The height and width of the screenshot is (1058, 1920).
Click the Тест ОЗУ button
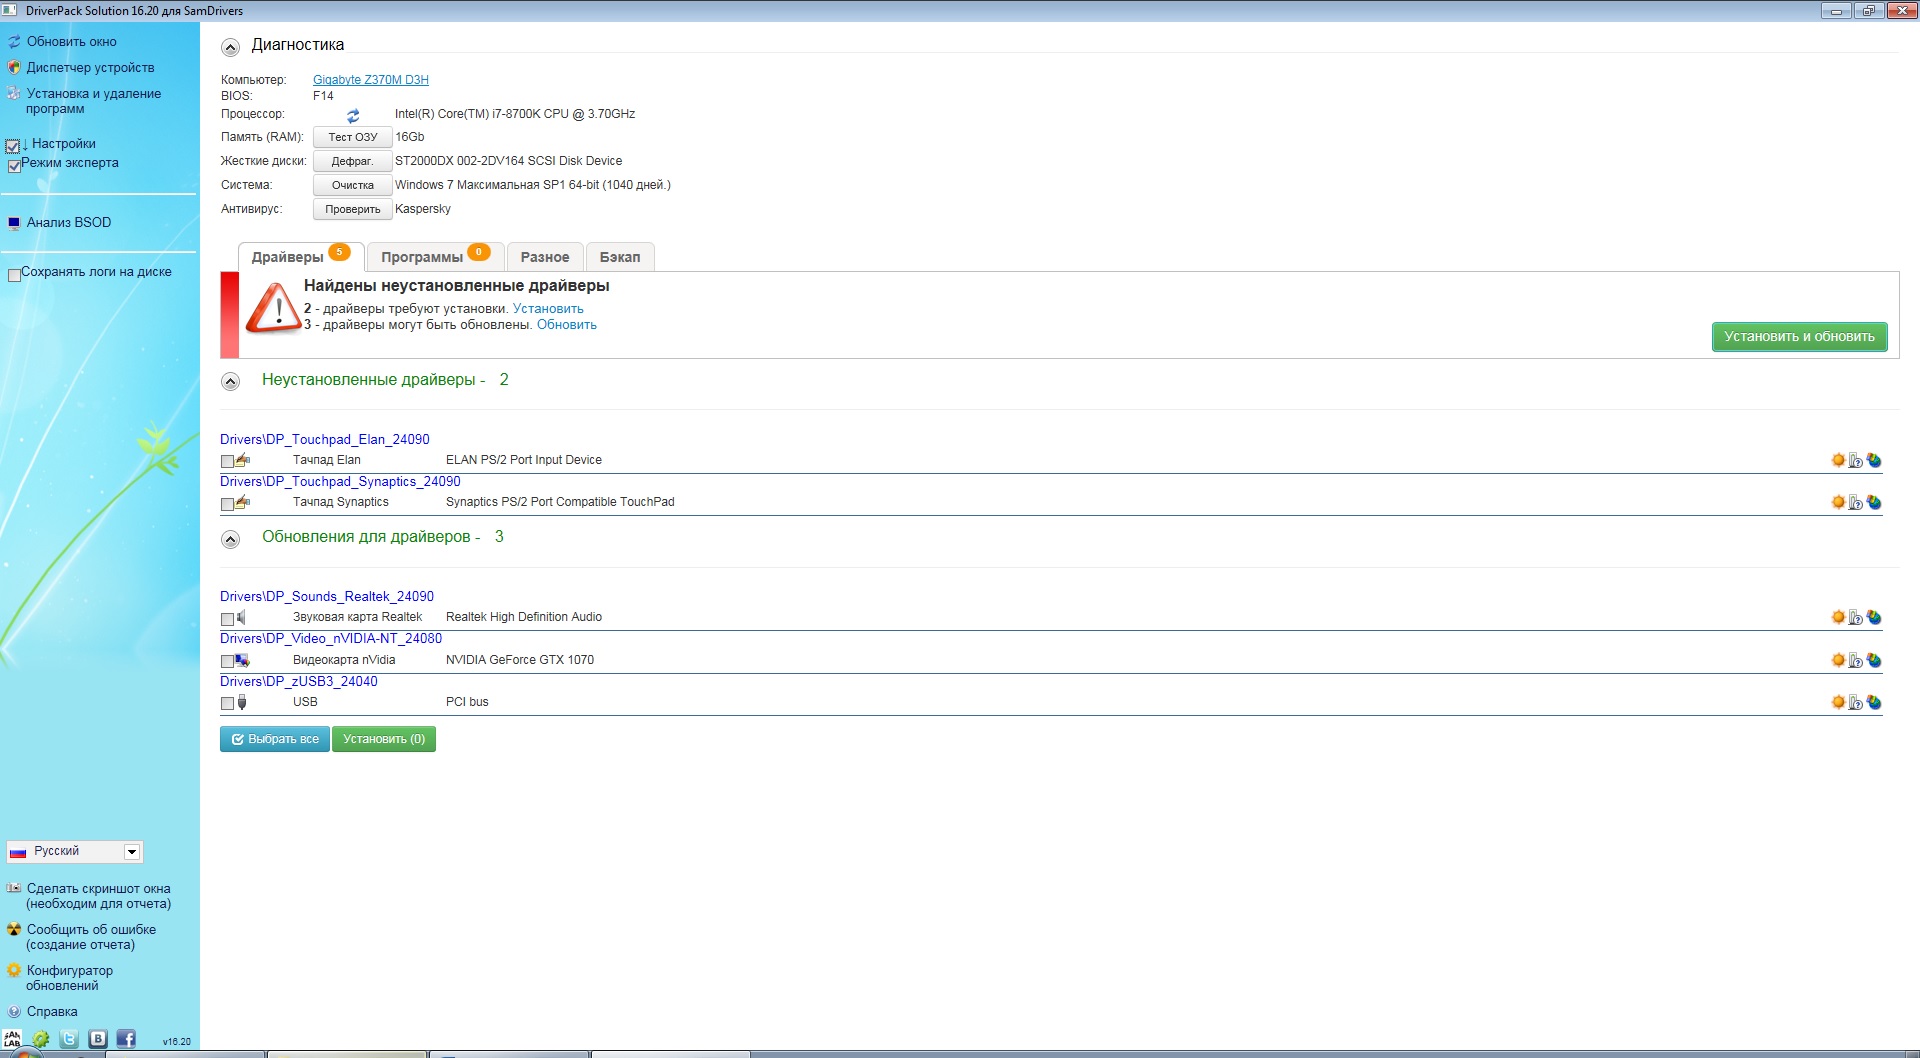tap(353, 137)
